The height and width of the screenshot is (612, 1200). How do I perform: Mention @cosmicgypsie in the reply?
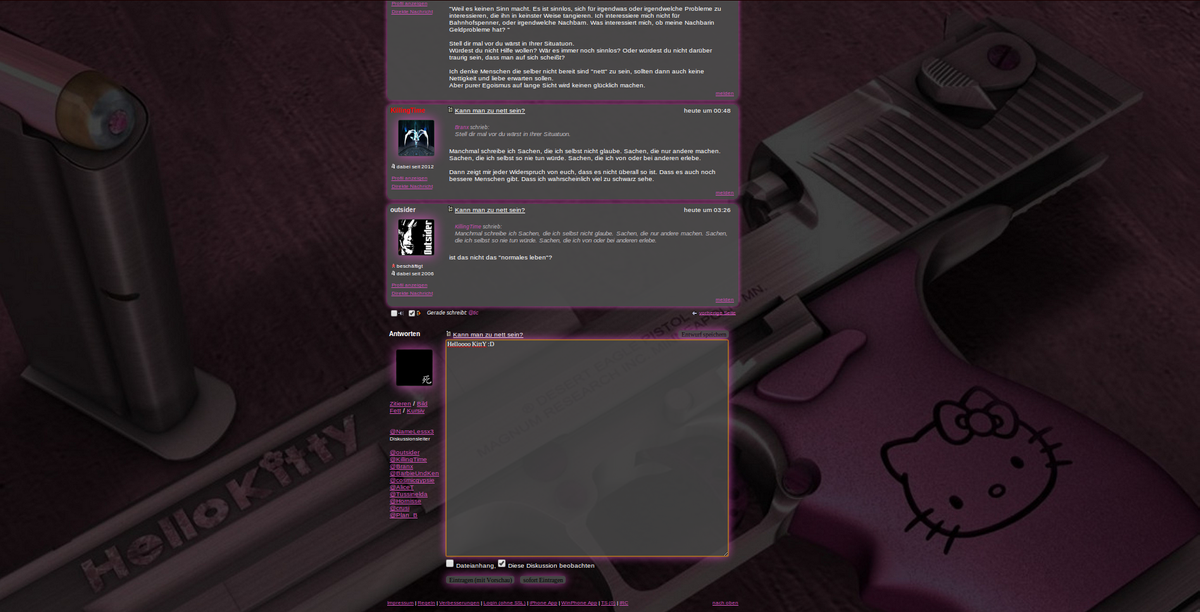(412, 481)
